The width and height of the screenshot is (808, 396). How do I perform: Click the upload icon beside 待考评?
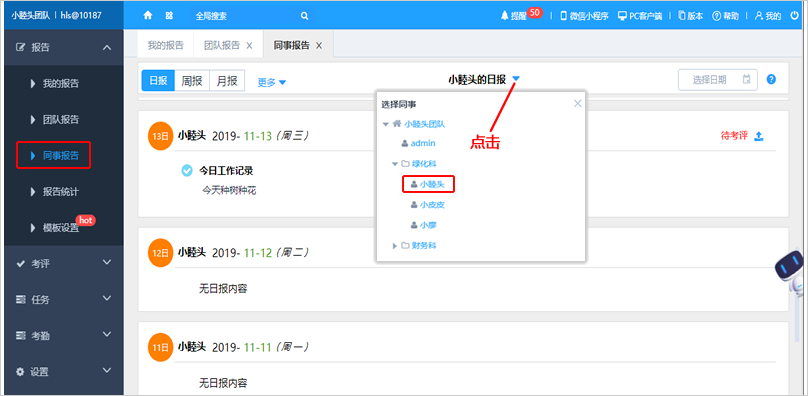[x=759, y=136]
